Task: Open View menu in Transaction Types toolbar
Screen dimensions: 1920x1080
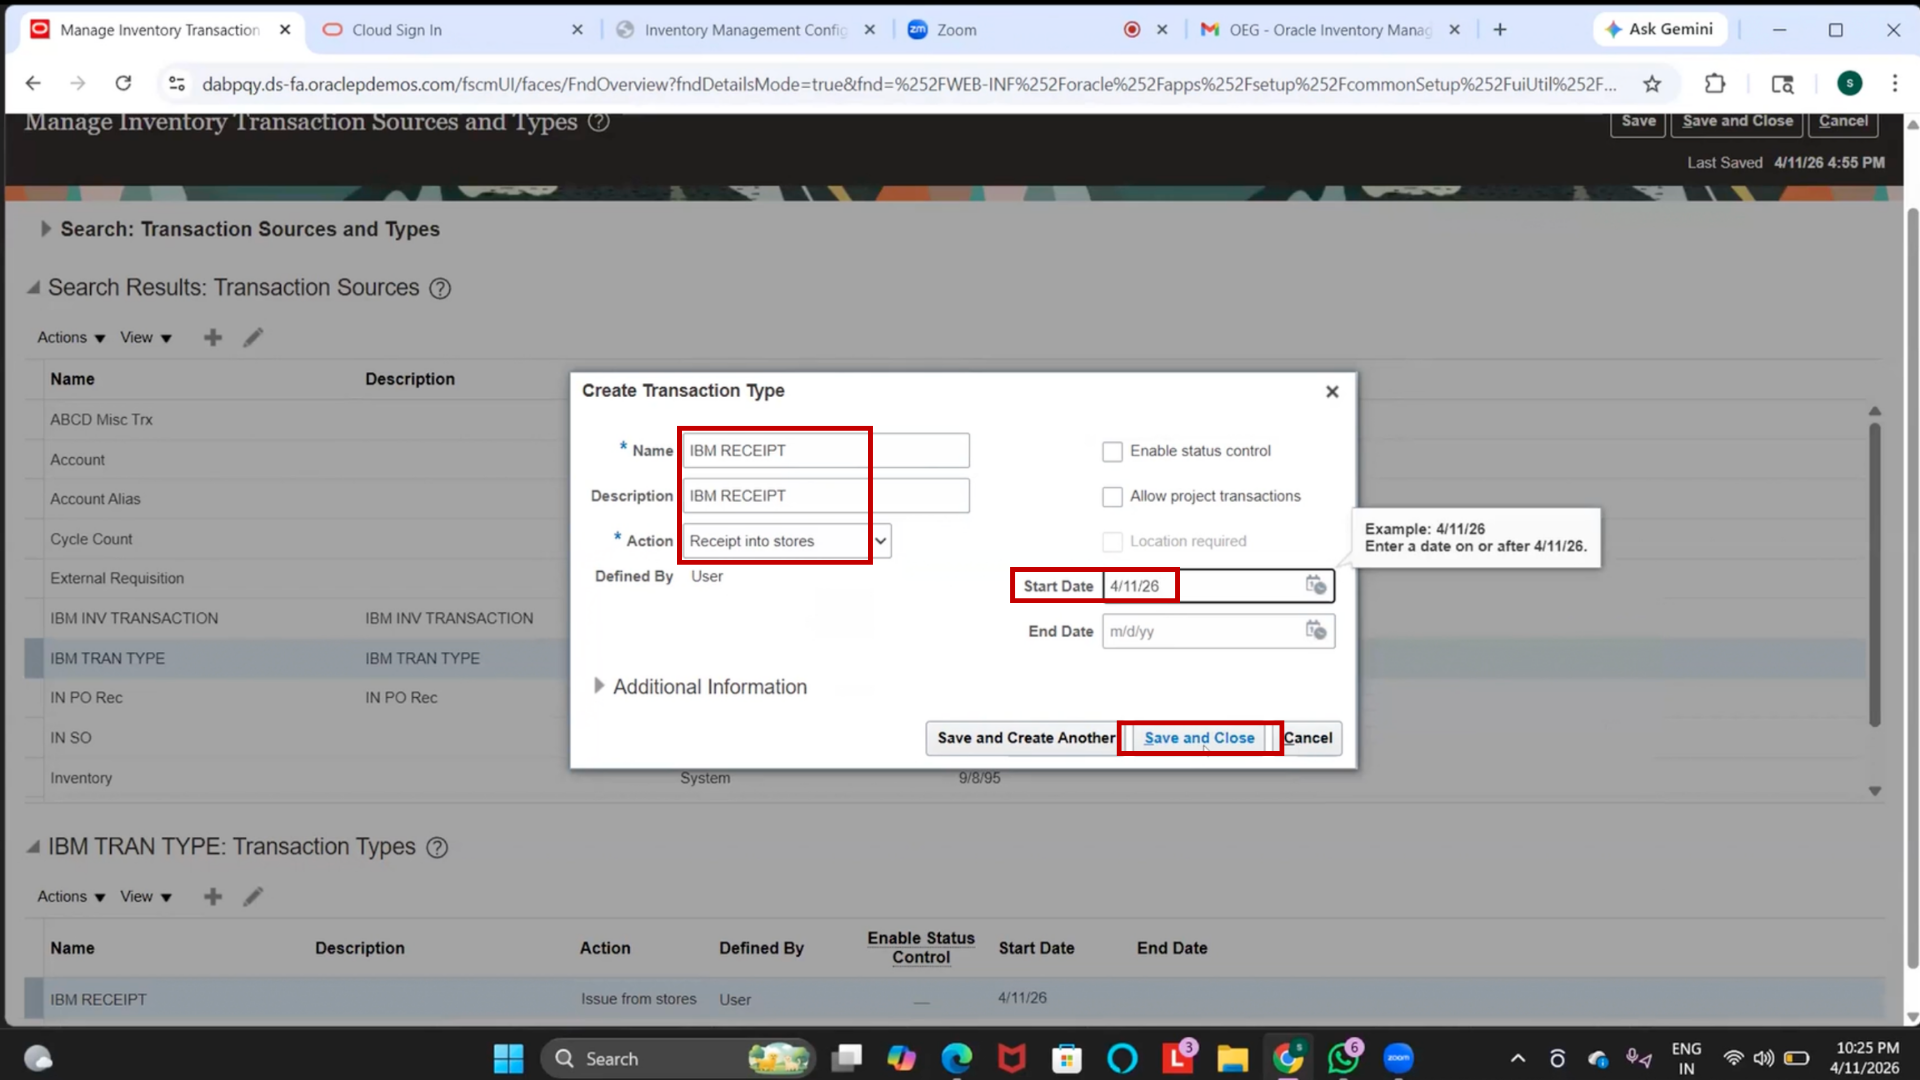Action: (146, 897)
